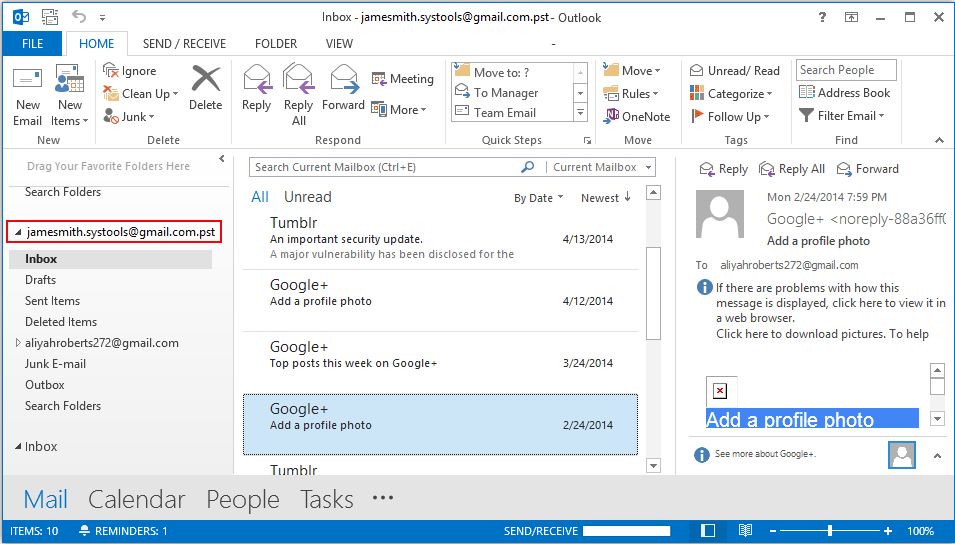Reply with a Meeting request

403,79
